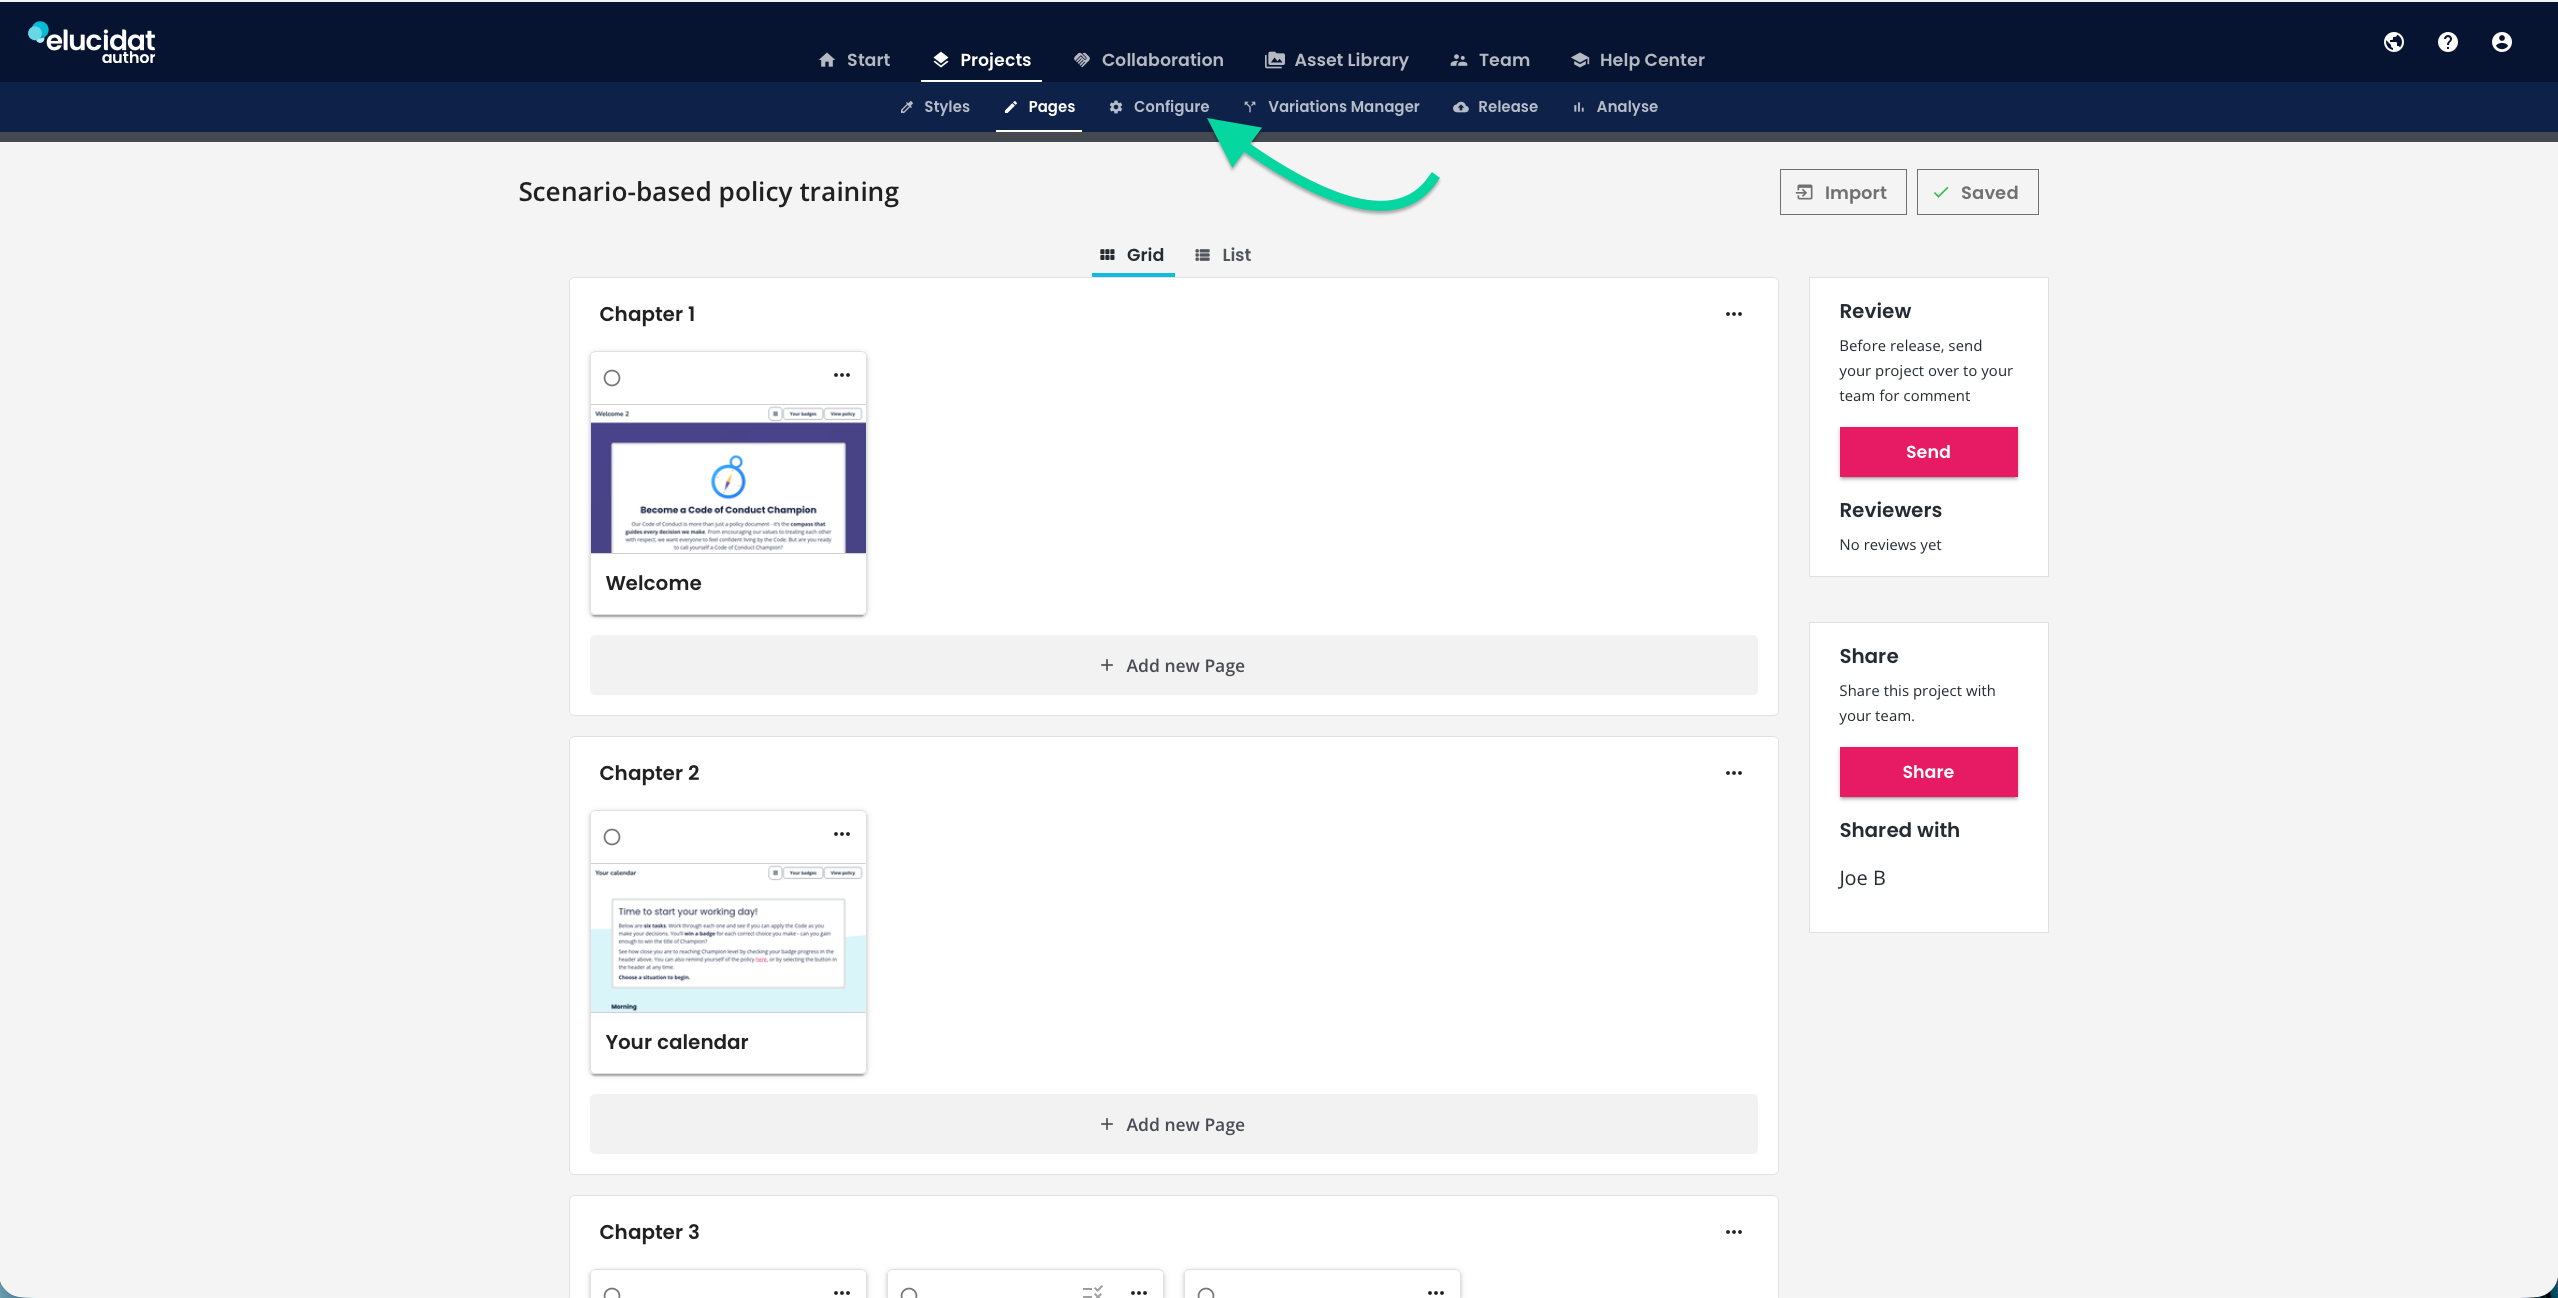Open the Analyse sub-tab
The height and width of the screenshot is (1298, 2558).
point(1615,107)
